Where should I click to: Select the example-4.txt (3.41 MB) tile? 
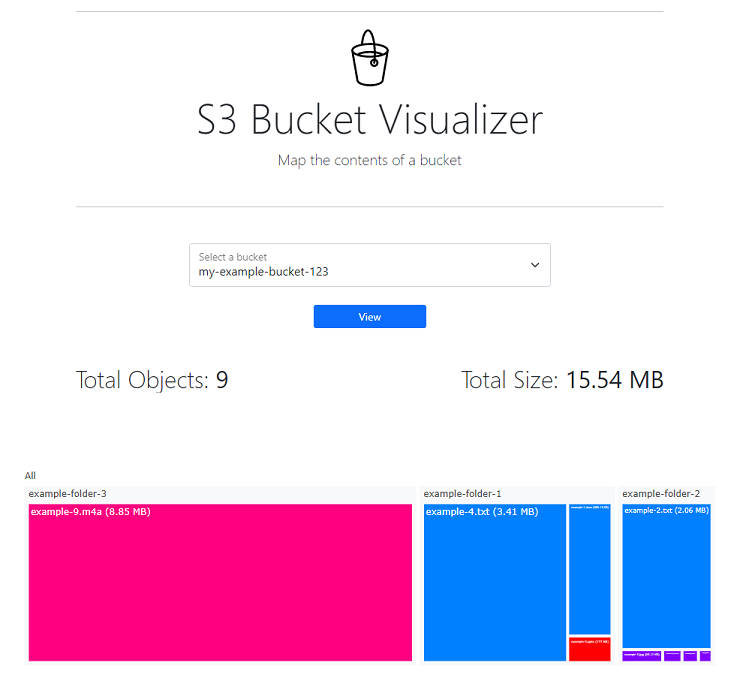click(495, 582)
